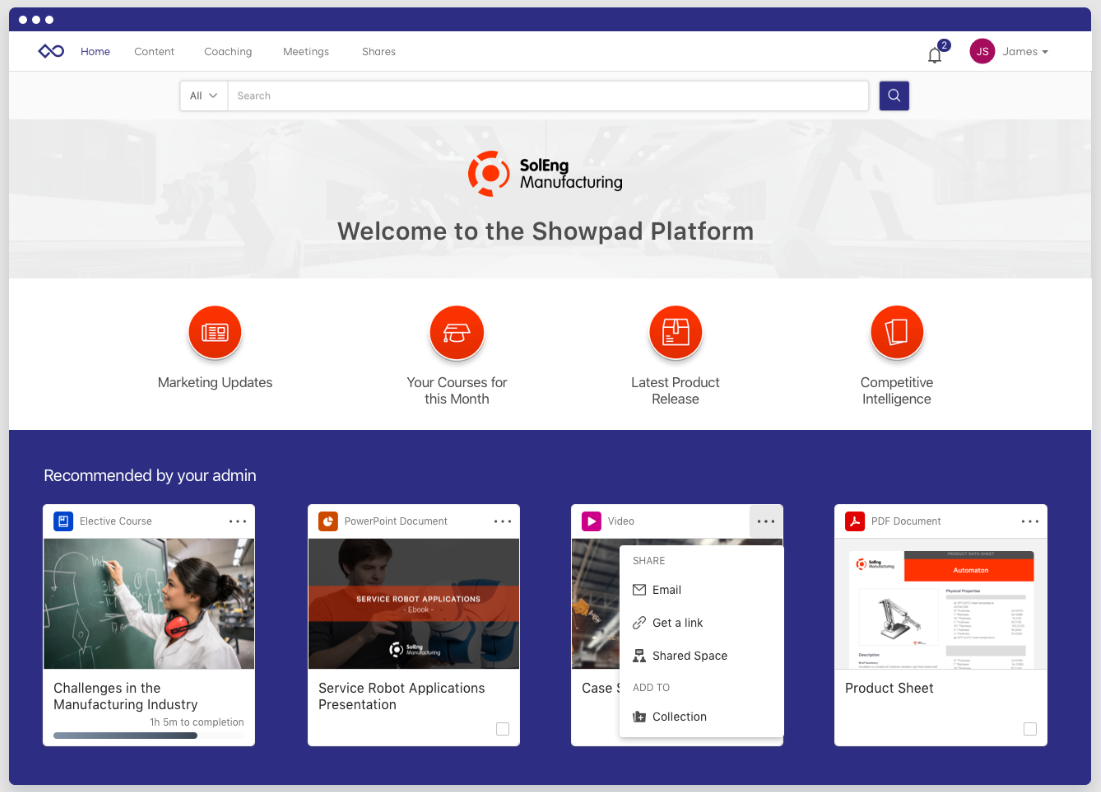The width and height of the screenshot is (1101, 792).
Task: Open the notifications bell
Action: click(x=935, y=54)
